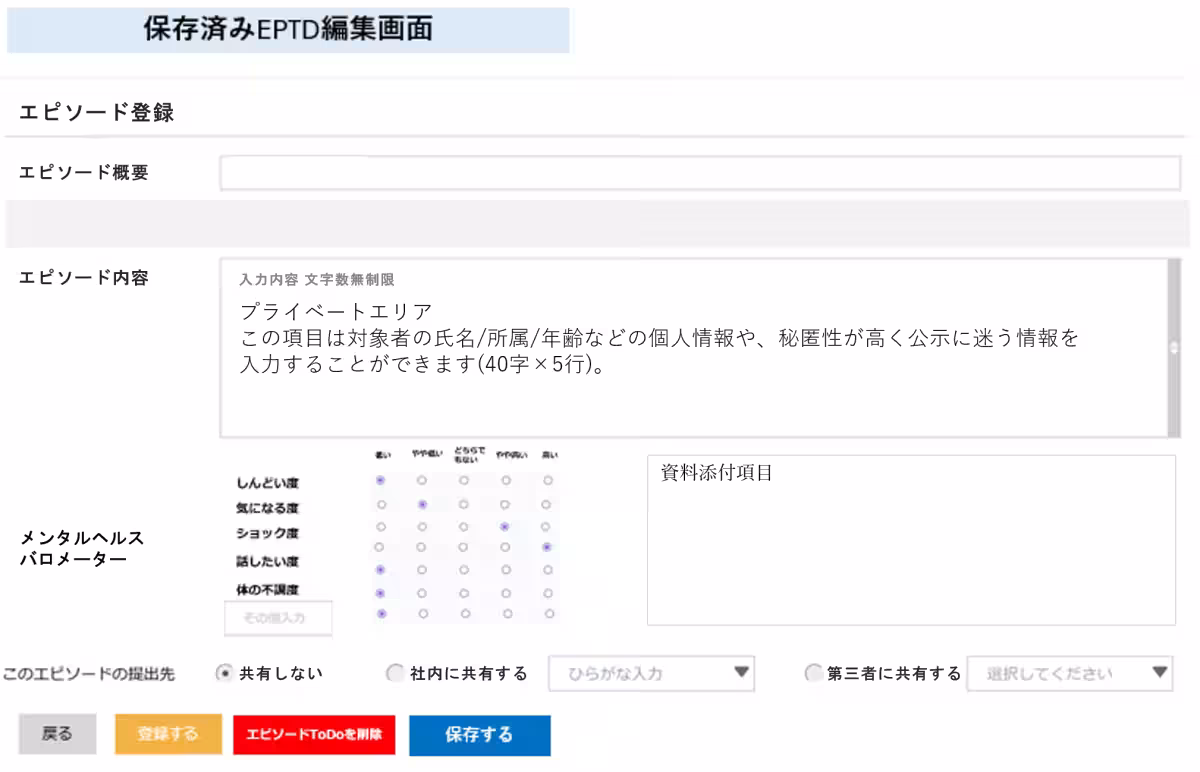Open the ひらがな入力 dropdown

pos(650,673)
